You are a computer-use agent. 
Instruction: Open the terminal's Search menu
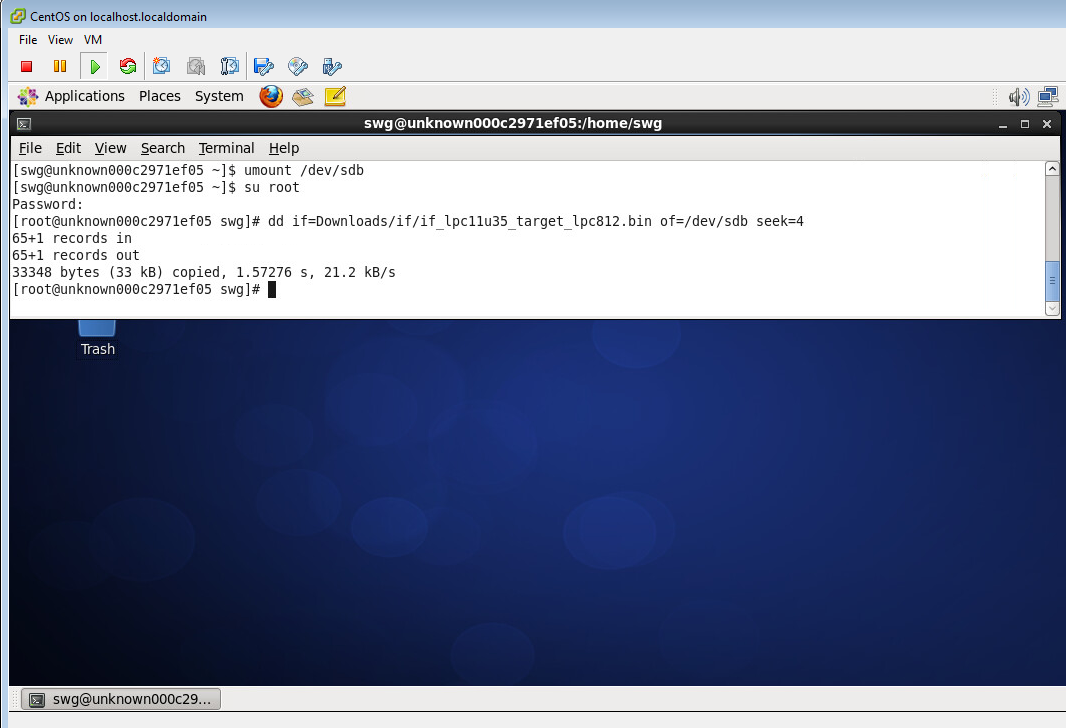[x=162, y=148]
